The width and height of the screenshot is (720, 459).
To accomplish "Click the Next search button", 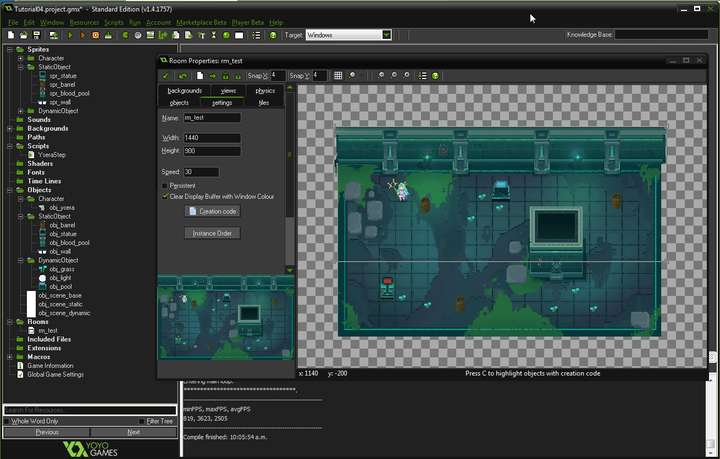I will [x=134, y=432].
